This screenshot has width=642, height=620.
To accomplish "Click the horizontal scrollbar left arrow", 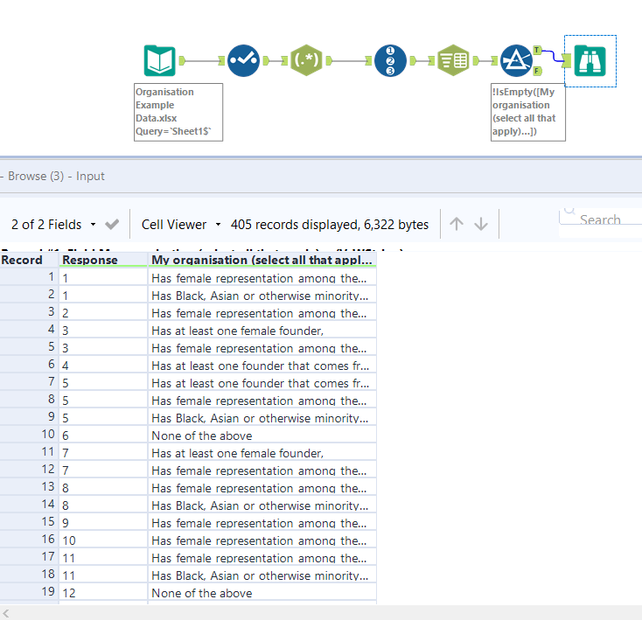I will point(8,612).
